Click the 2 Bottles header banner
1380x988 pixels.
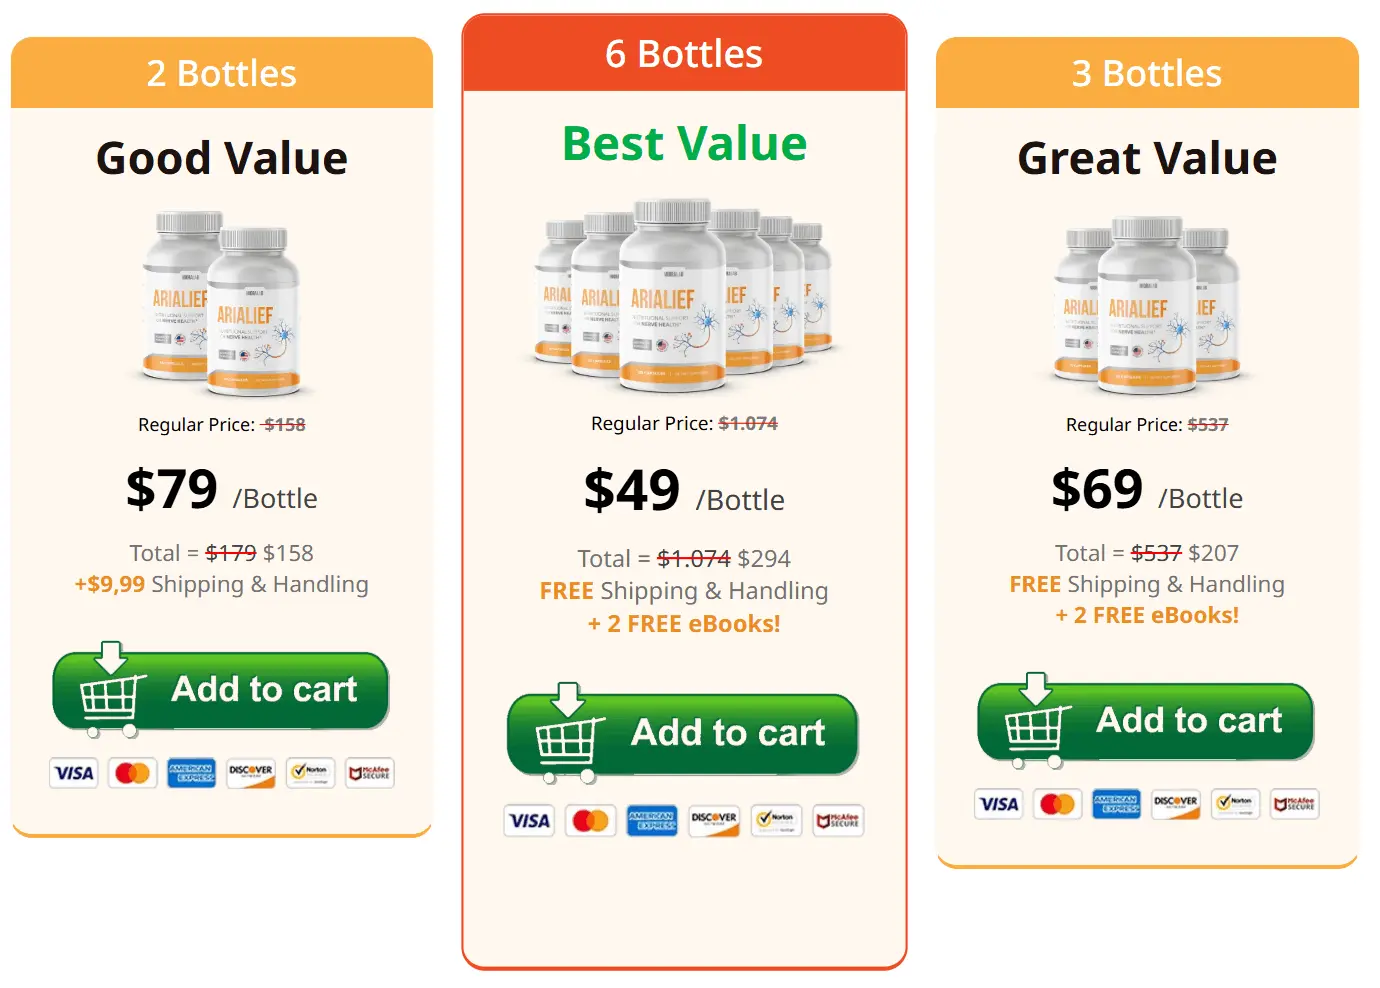pyautogui.click(x=221, y=72)
